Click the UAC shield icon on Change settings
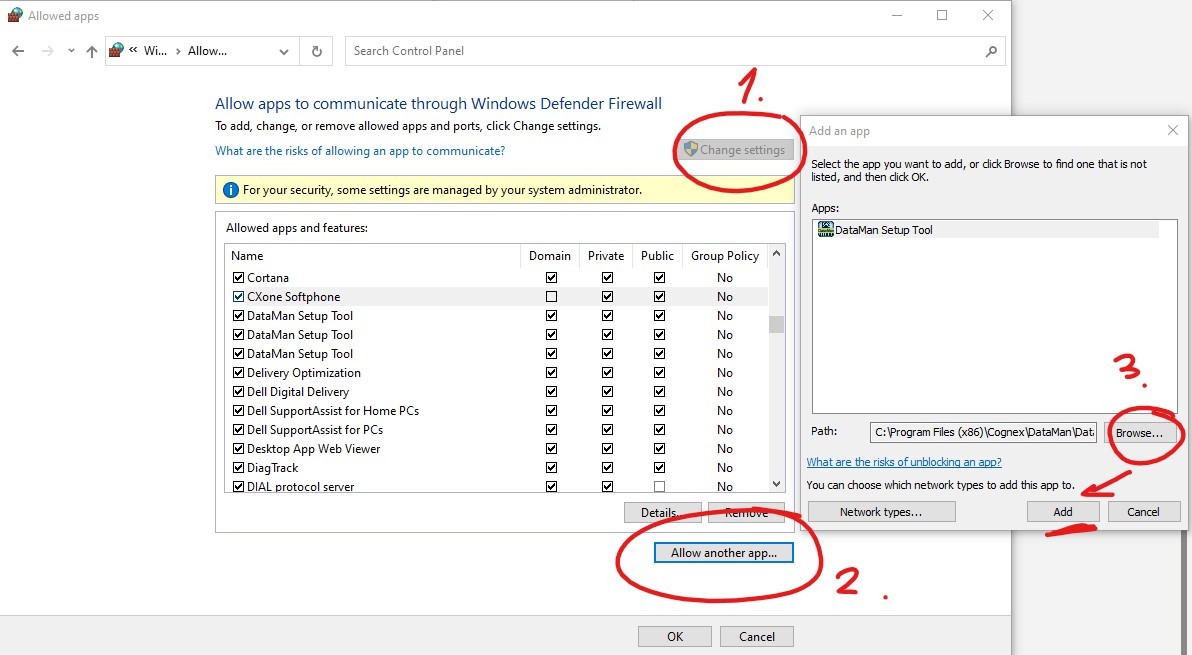The width and height of the screenshot is (1192, 655). [691, 149]
